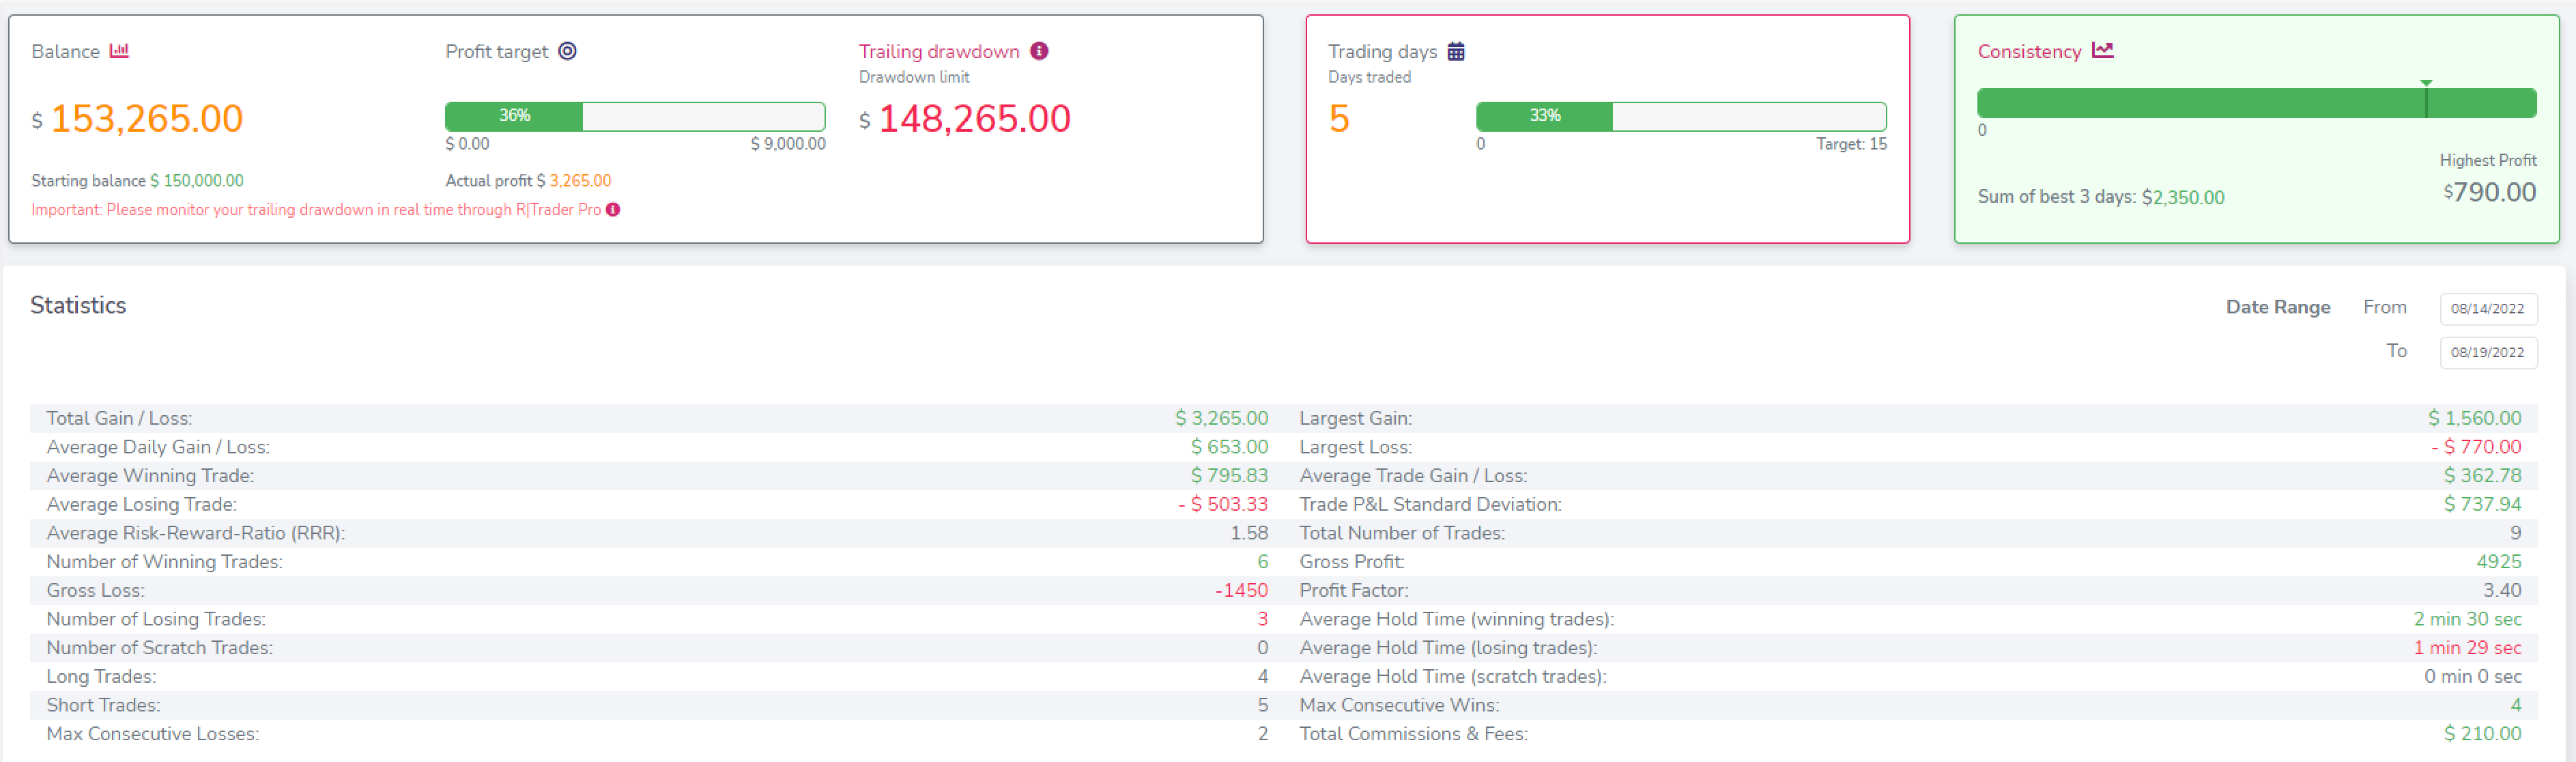The height and width of the screenshot is (762, 2576).
Task: Click the Profit target bullseye icon
Action: click(x=567, y=51)
